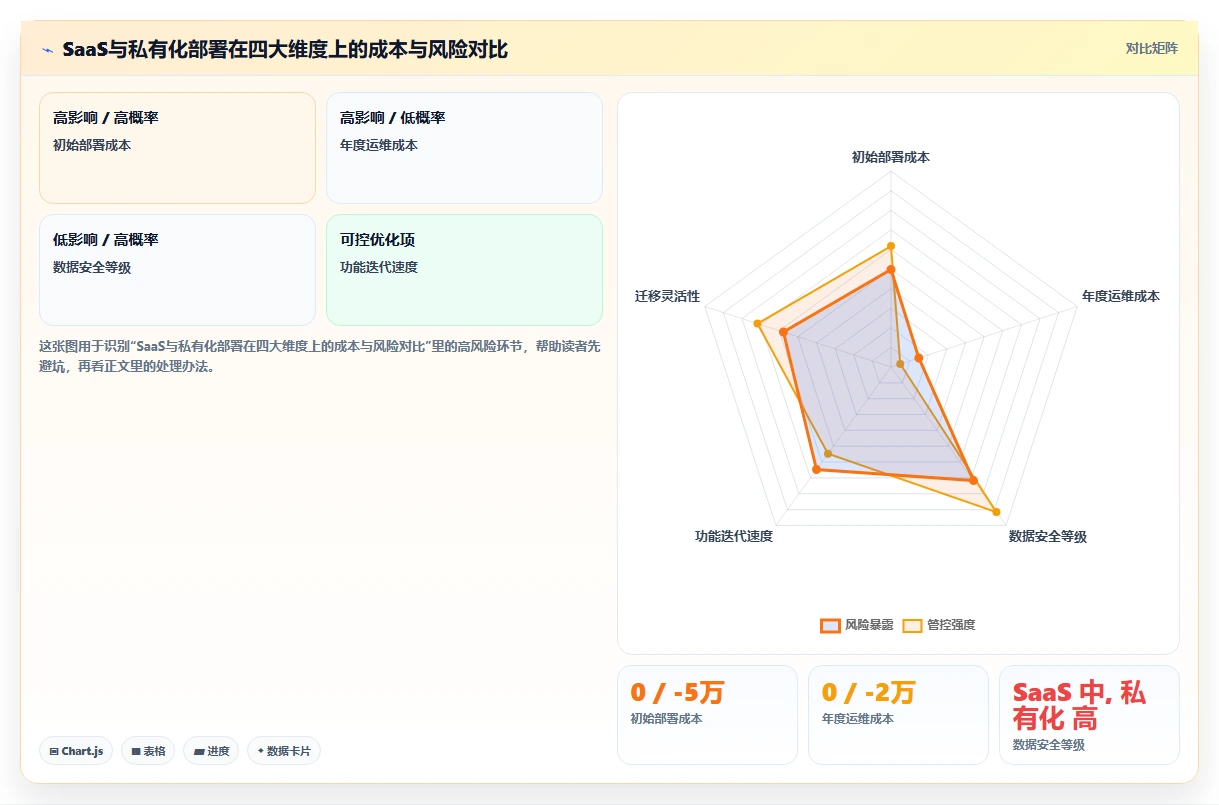Image resolution: width=1219 pixels, height=805 pixels.
Task: Click the 管控强度 legend color box
Action: click(x=912, y=625)
